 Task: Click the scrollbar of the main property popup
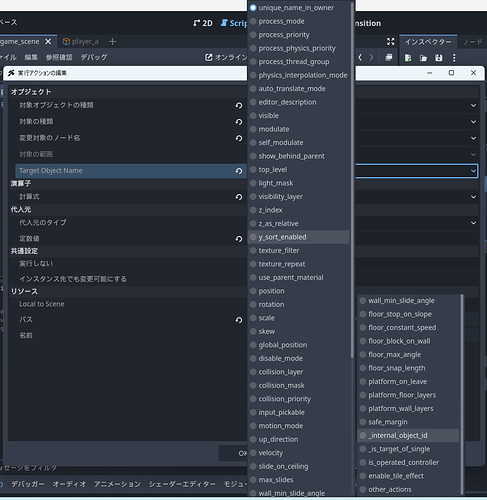click(x=352, y=180)
